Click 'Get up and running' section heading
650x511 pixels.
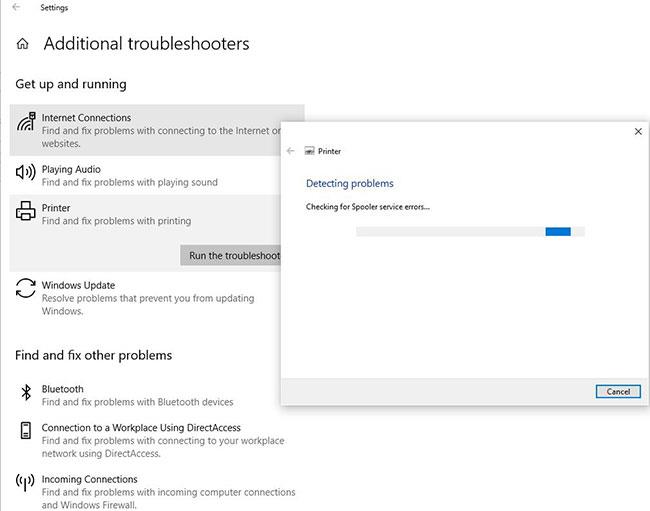pyautogui.click(x=71, y=84)
